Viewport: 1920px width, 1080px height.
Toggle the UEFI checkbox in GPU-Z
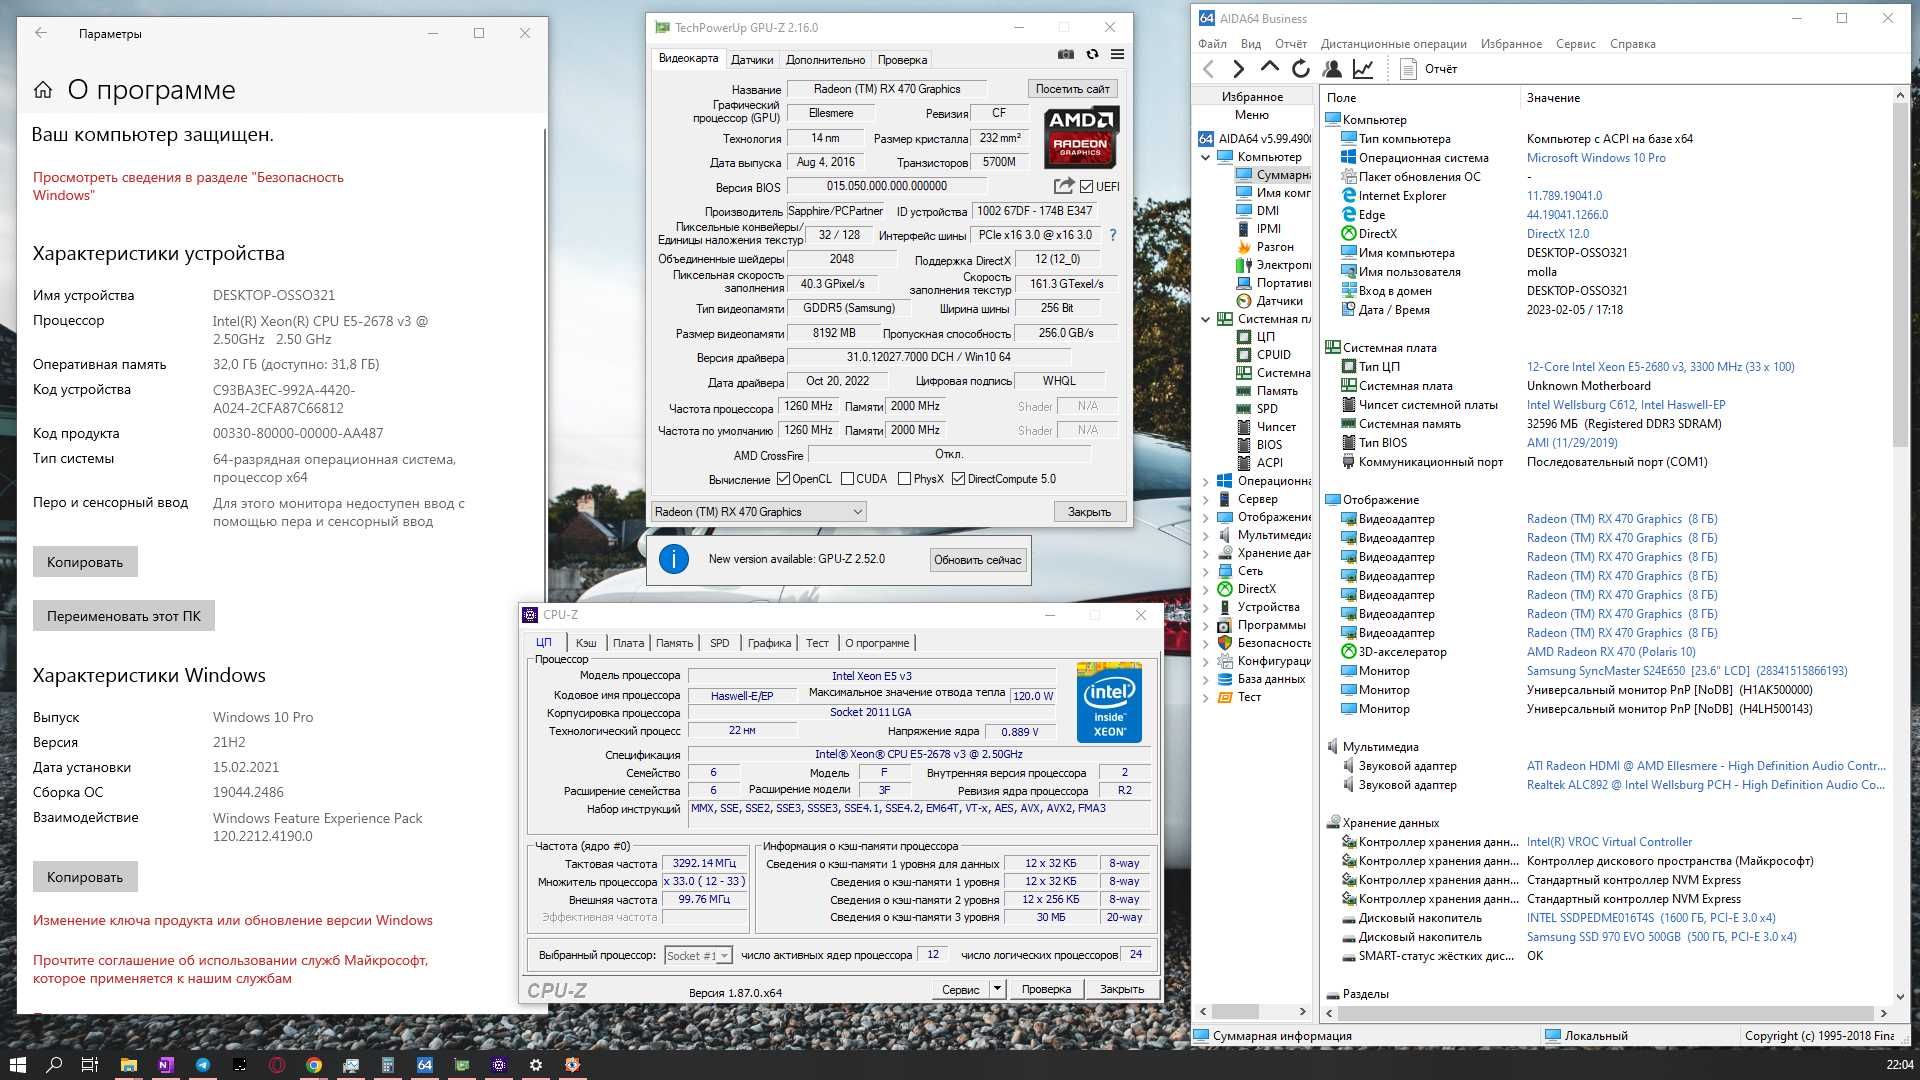[x=1086, y=186]
